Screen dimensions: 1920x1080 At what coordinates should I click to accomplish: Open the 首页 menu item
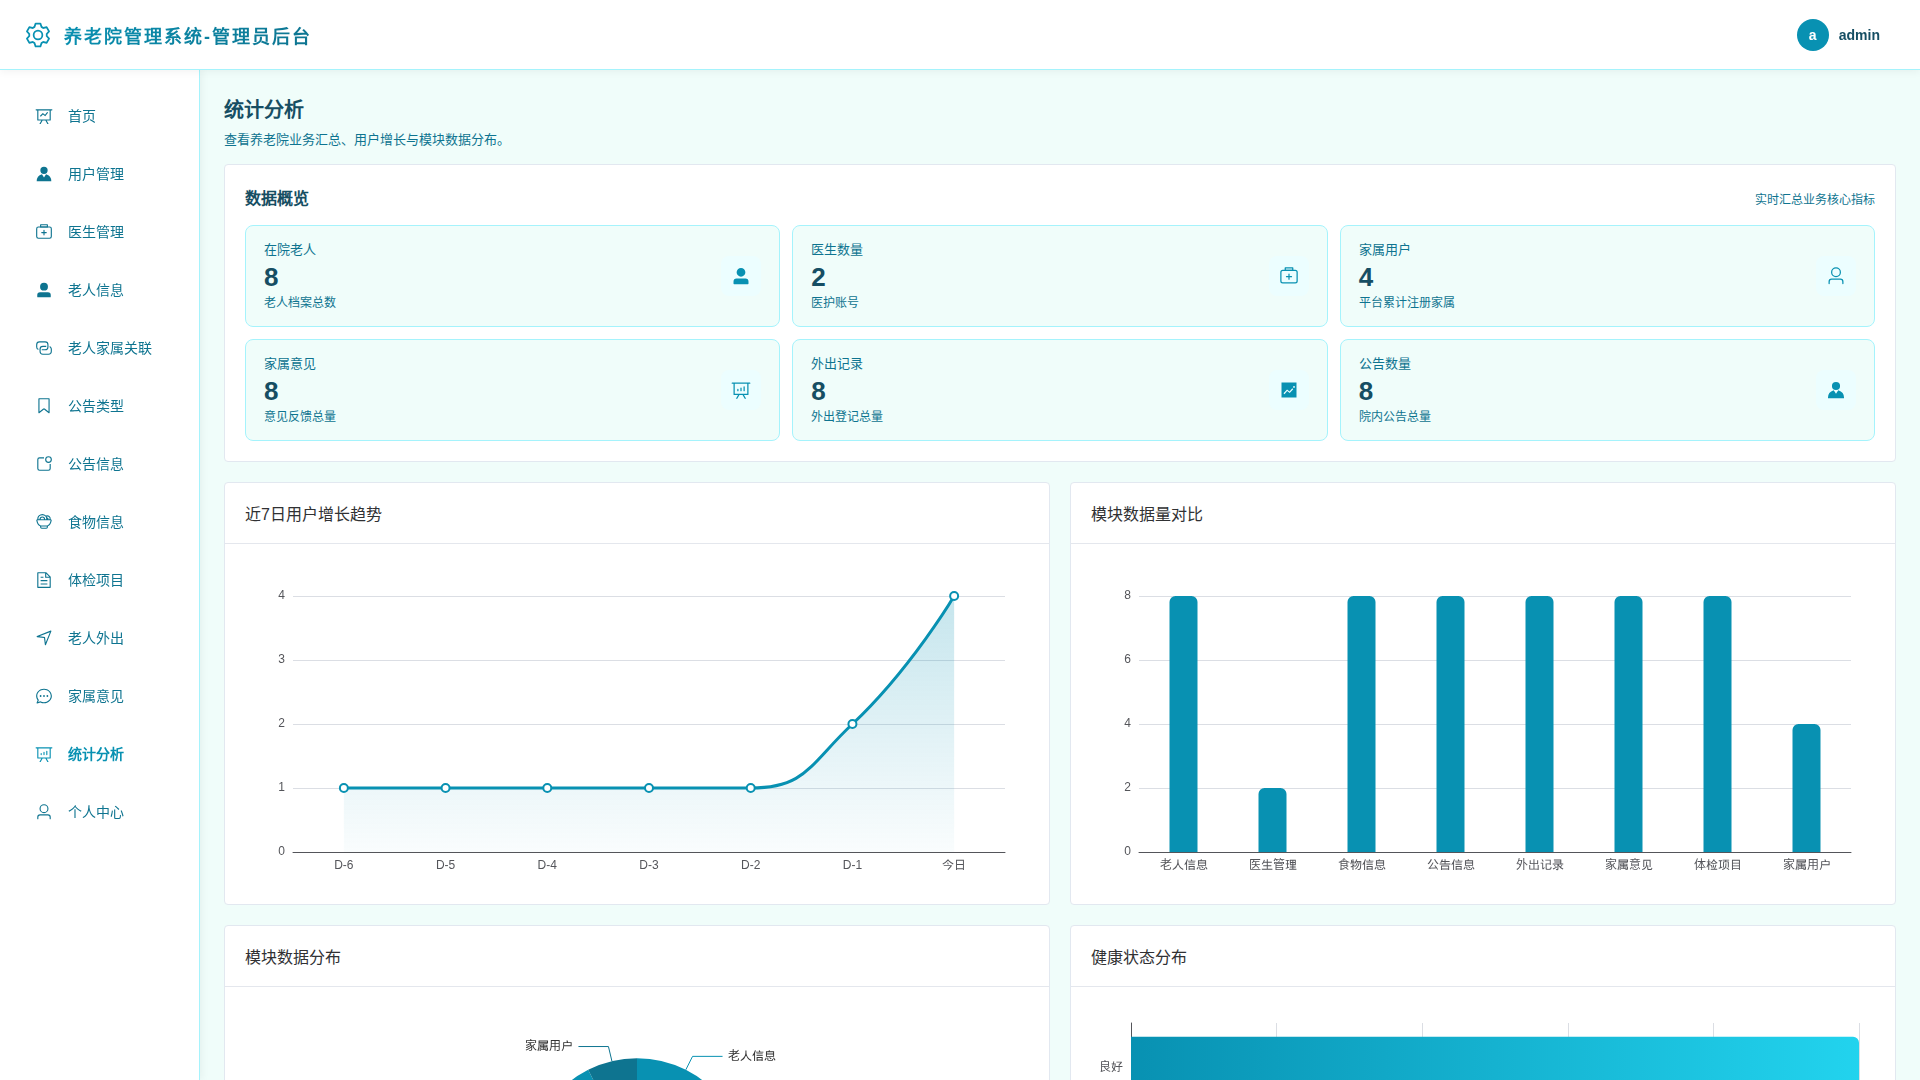coord(100,116)
